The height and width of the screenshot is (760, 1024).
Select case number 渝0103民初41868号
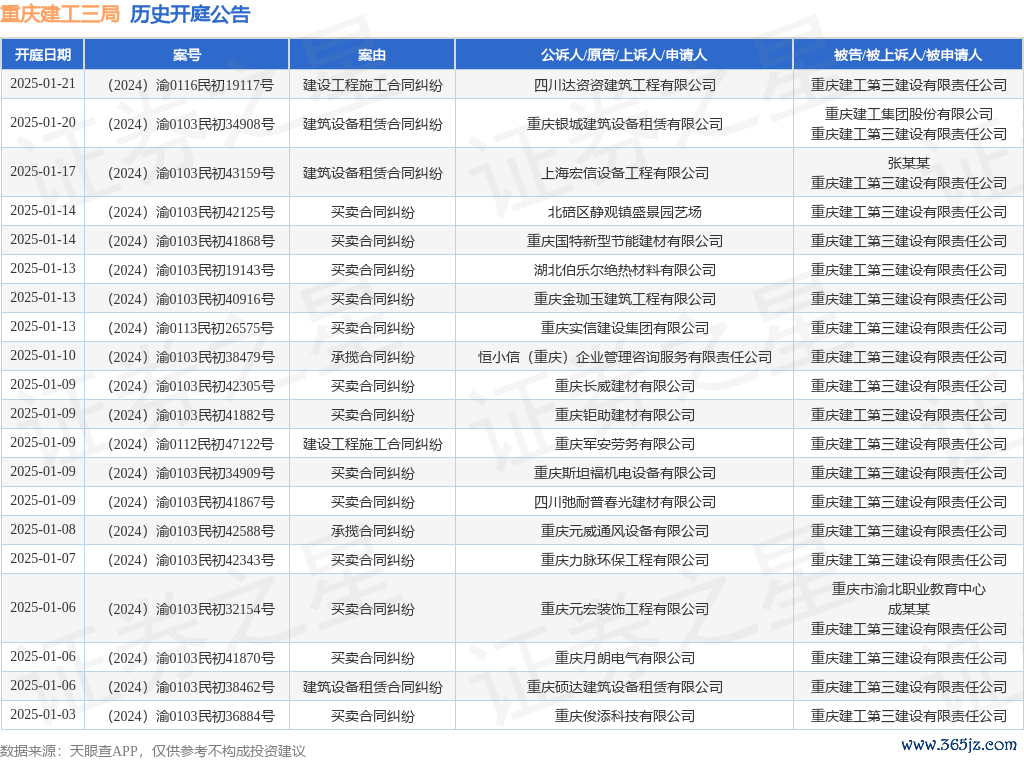(191, 241)
